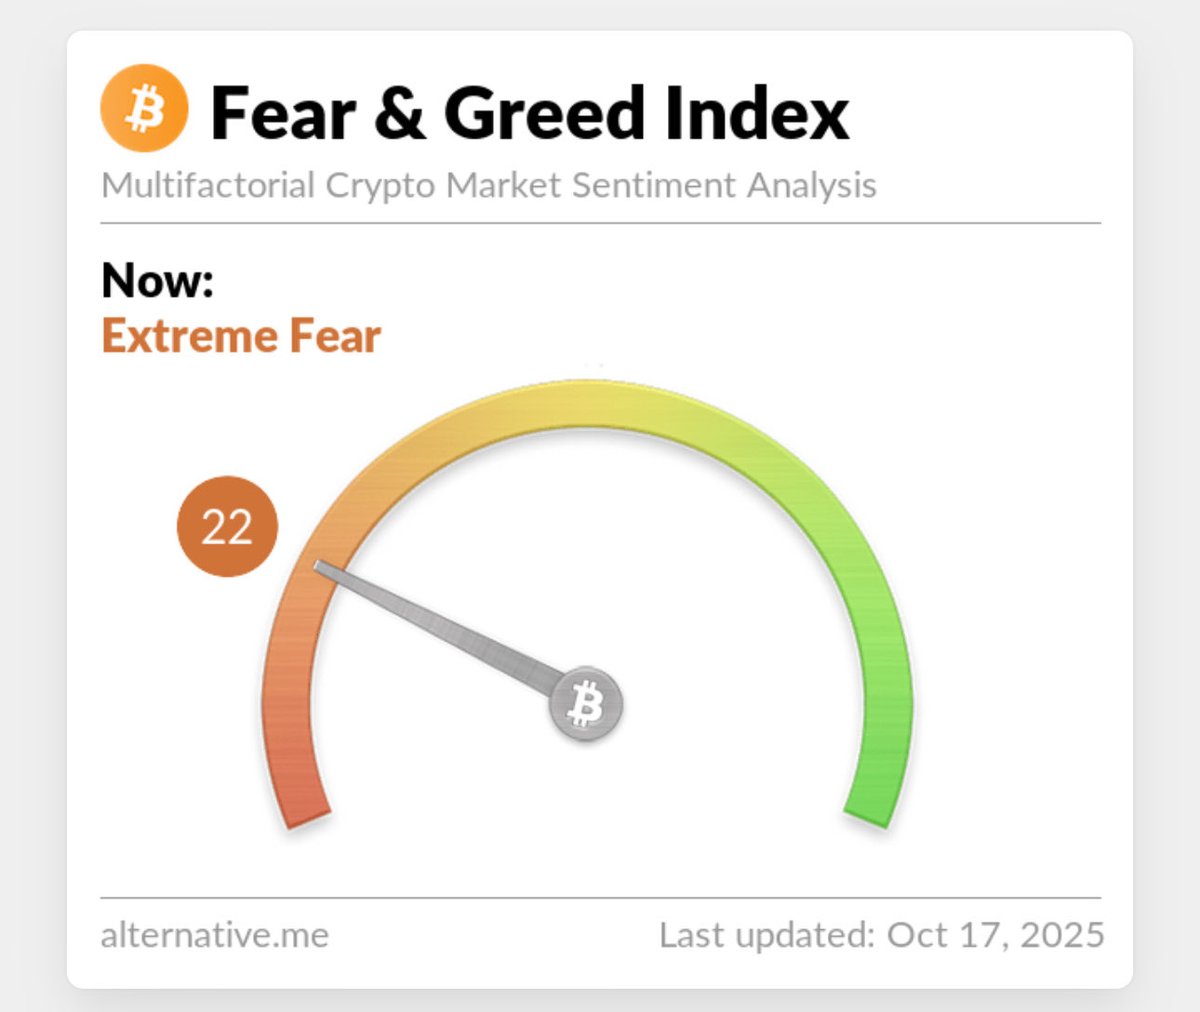Click the word "Greed" in the title

(545, 113)
